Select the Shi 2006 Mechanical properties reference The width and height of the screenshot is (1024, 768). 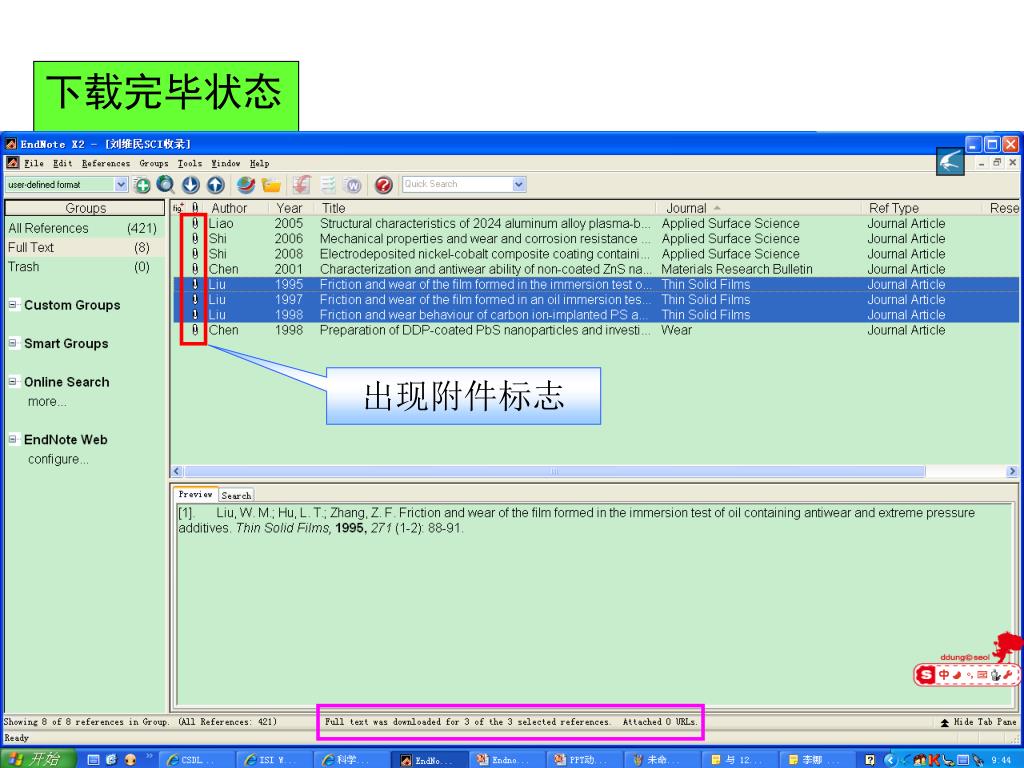tap(596, 238)
